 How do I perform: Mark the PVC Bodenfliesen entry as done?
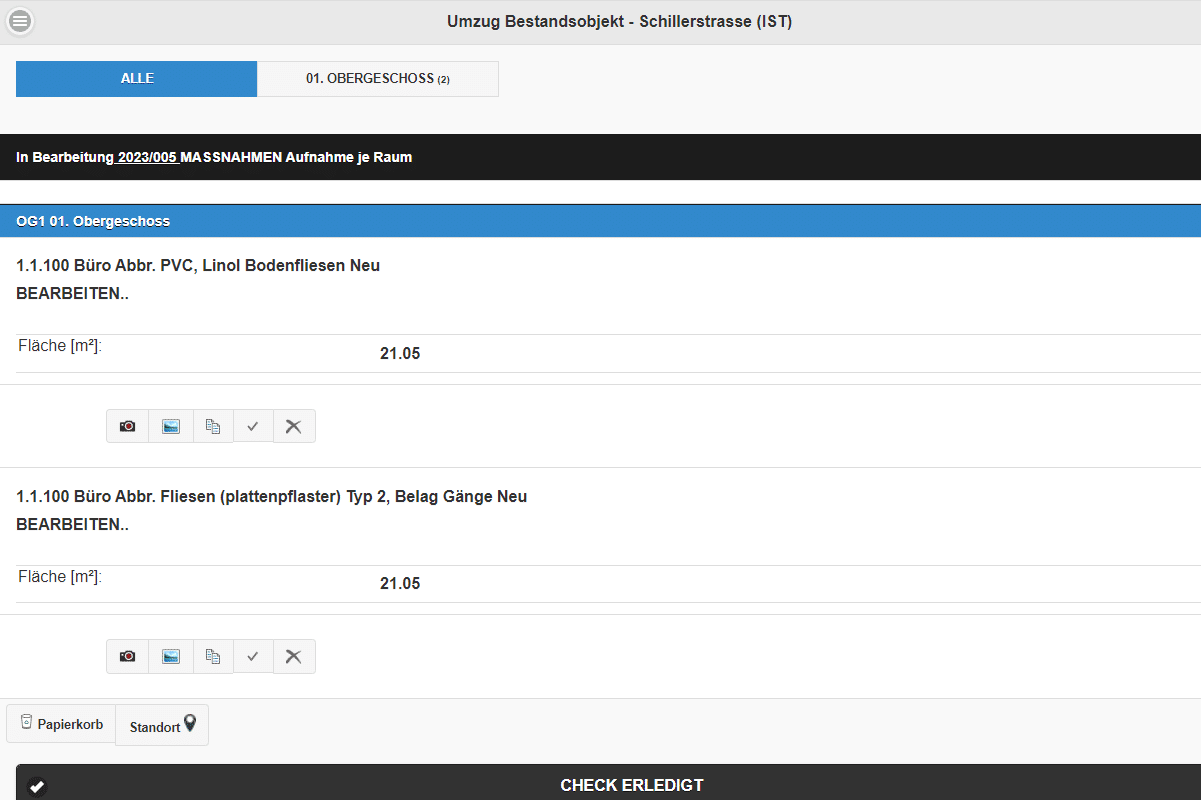coord(253,425)
